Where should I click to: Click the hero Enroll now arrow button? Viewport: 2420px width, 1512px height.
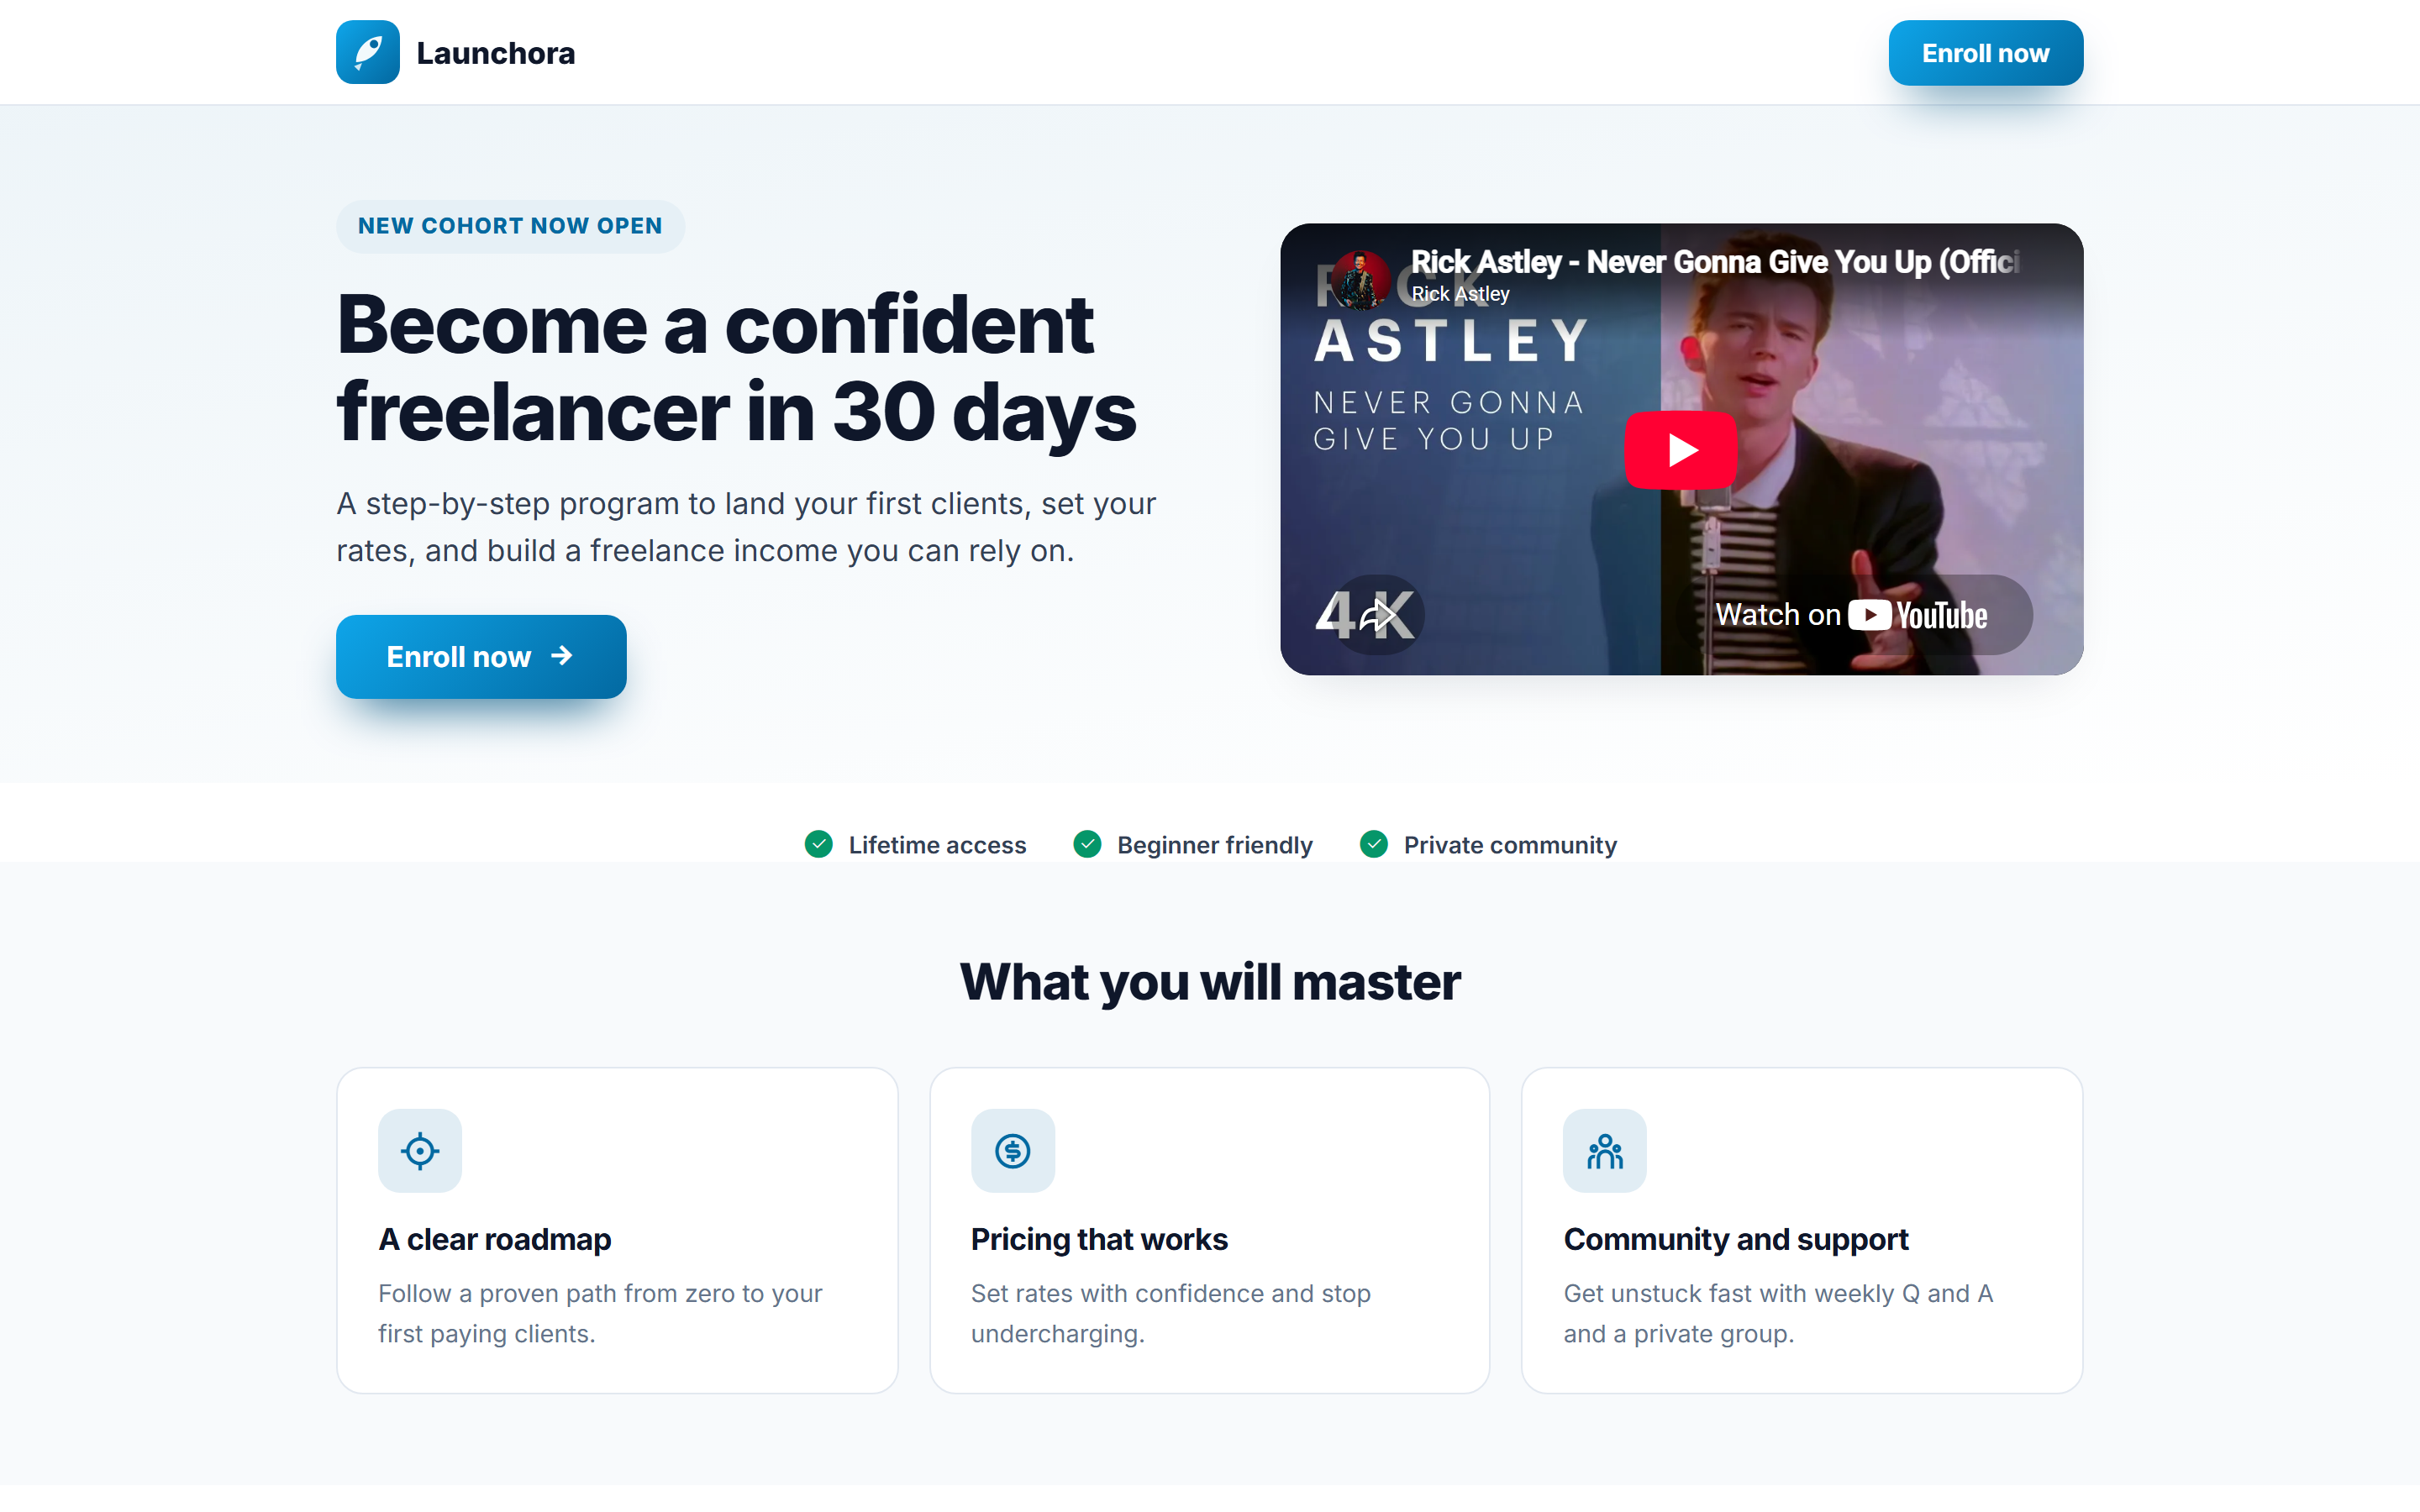(481, 656)
